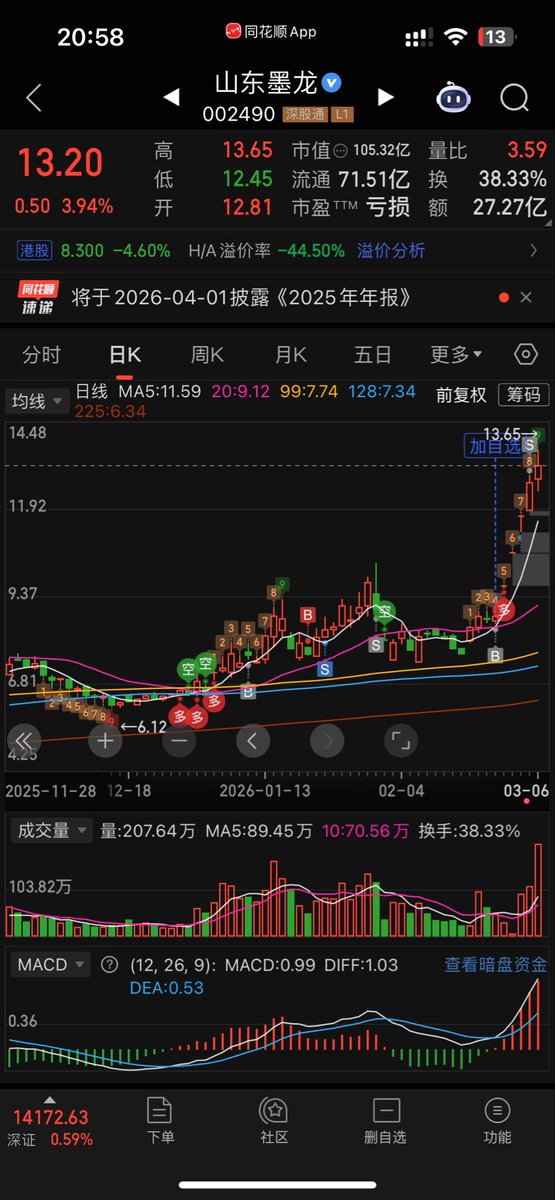Switch to 五日 tab

[373, 354]
